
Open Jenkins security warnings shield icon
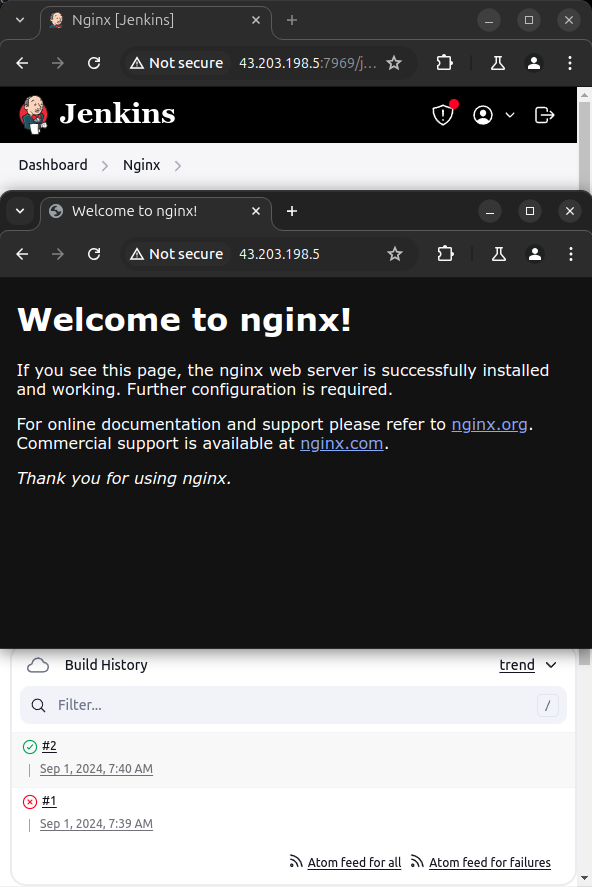tap(443, 115)
